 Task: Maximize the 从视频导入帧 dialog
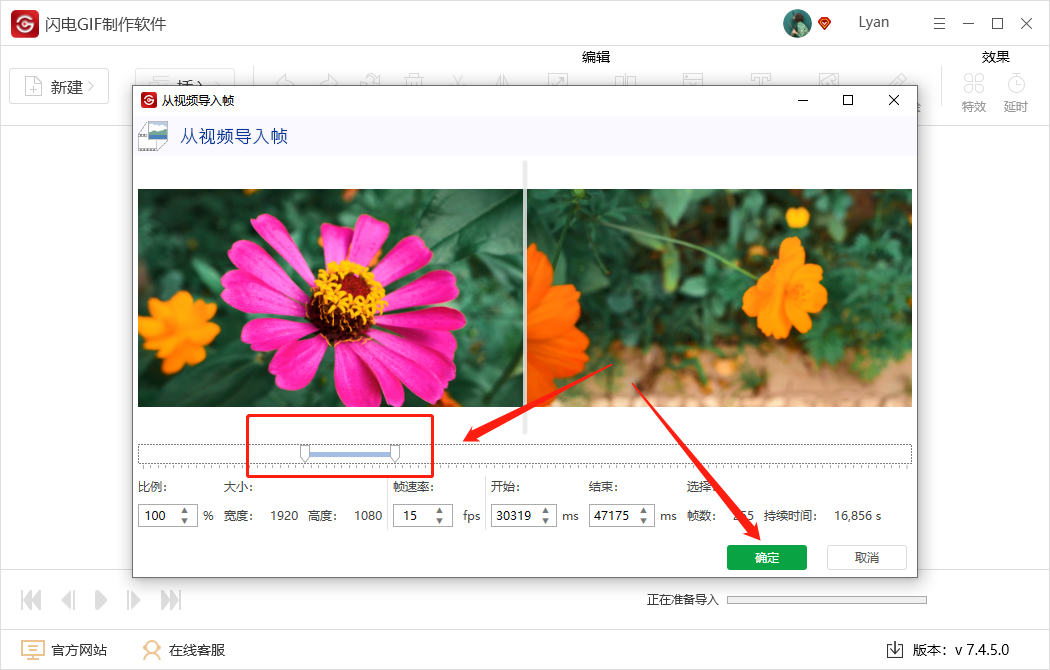tap(848, 100)
